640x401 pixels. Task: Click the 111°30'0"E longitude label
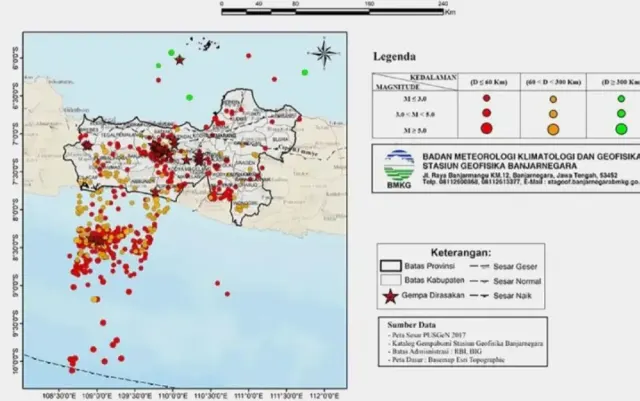(x=287, y=396)
